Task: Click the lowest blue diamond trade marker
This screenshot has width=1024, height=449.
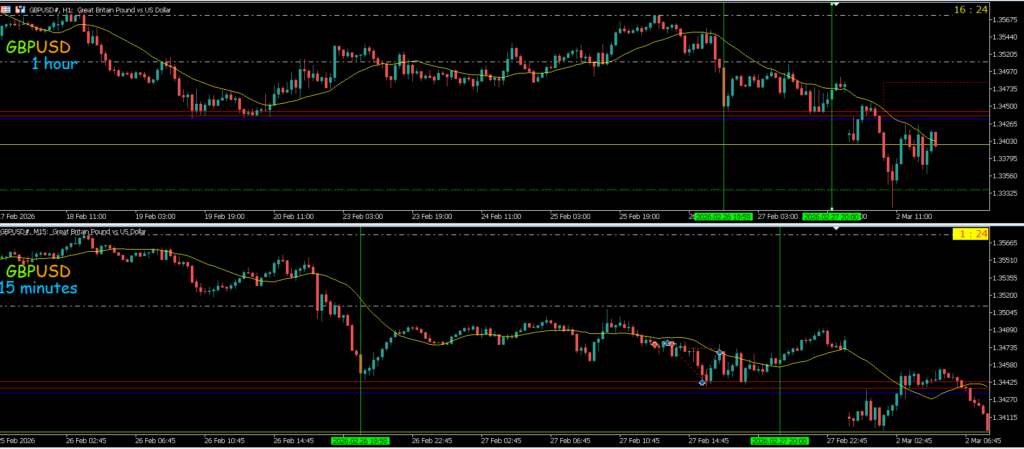Action: pyautogui.click(x=702, y=382)
